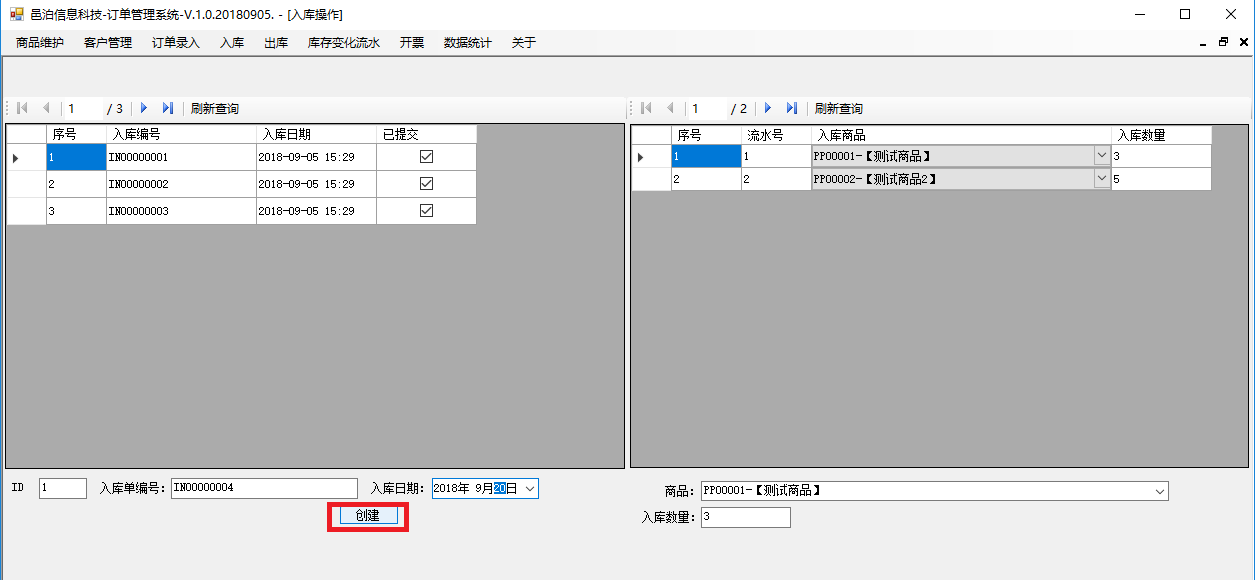
Task: Open the 客户管理 menu
Action: click(x=108, y=43)
